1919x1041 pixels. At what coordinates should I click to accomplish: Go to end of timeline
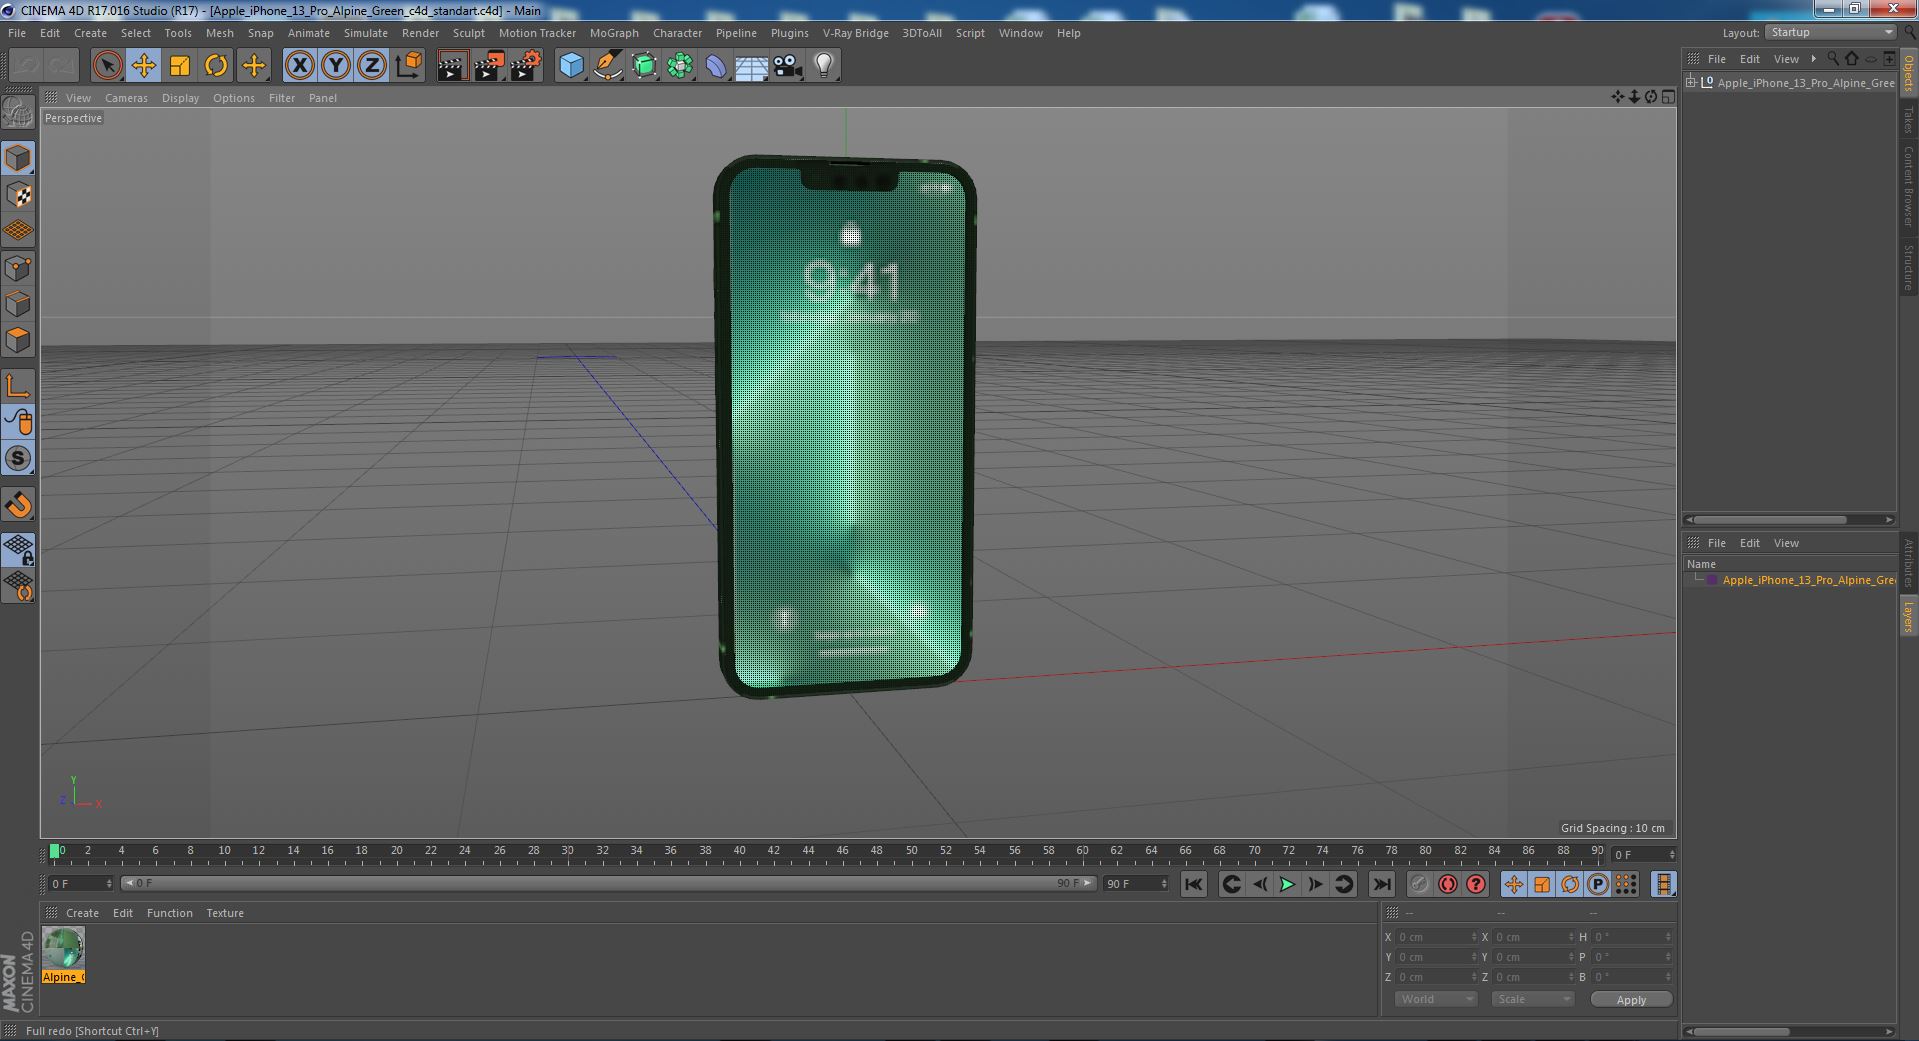pos(1381,884)
